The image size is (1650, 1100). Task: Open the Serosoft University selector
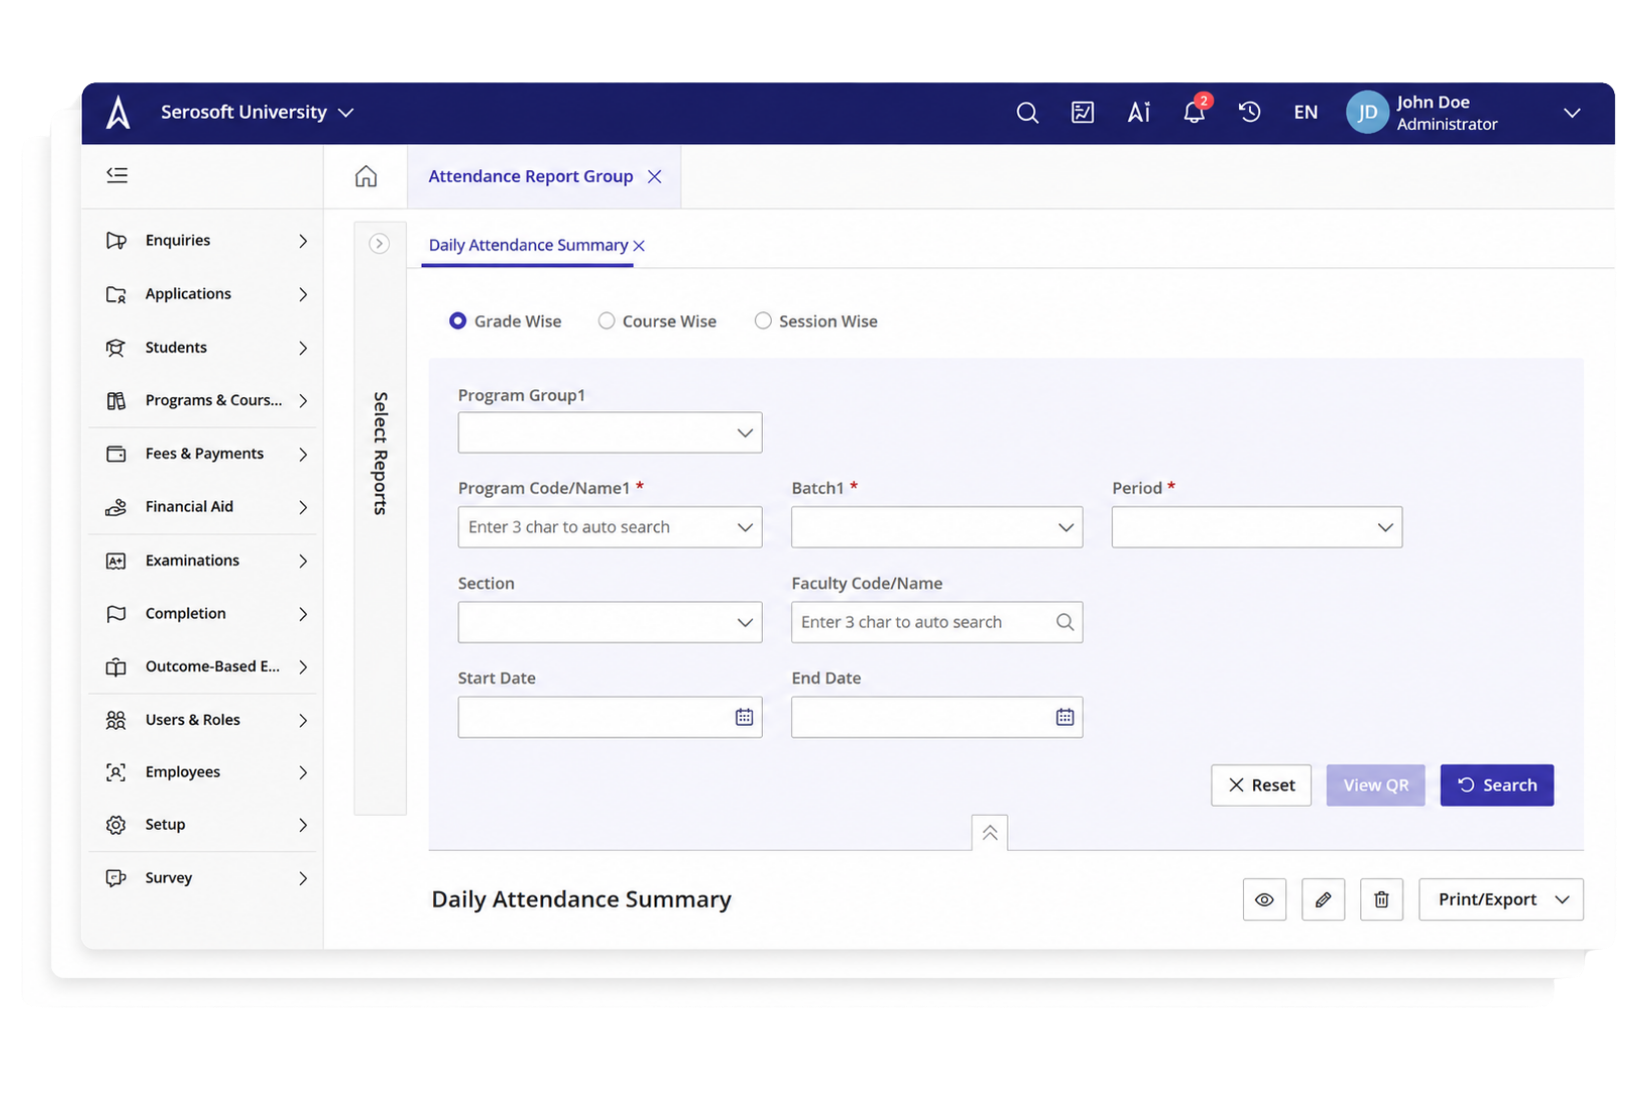pyautogui.click(x=257, y=112)
